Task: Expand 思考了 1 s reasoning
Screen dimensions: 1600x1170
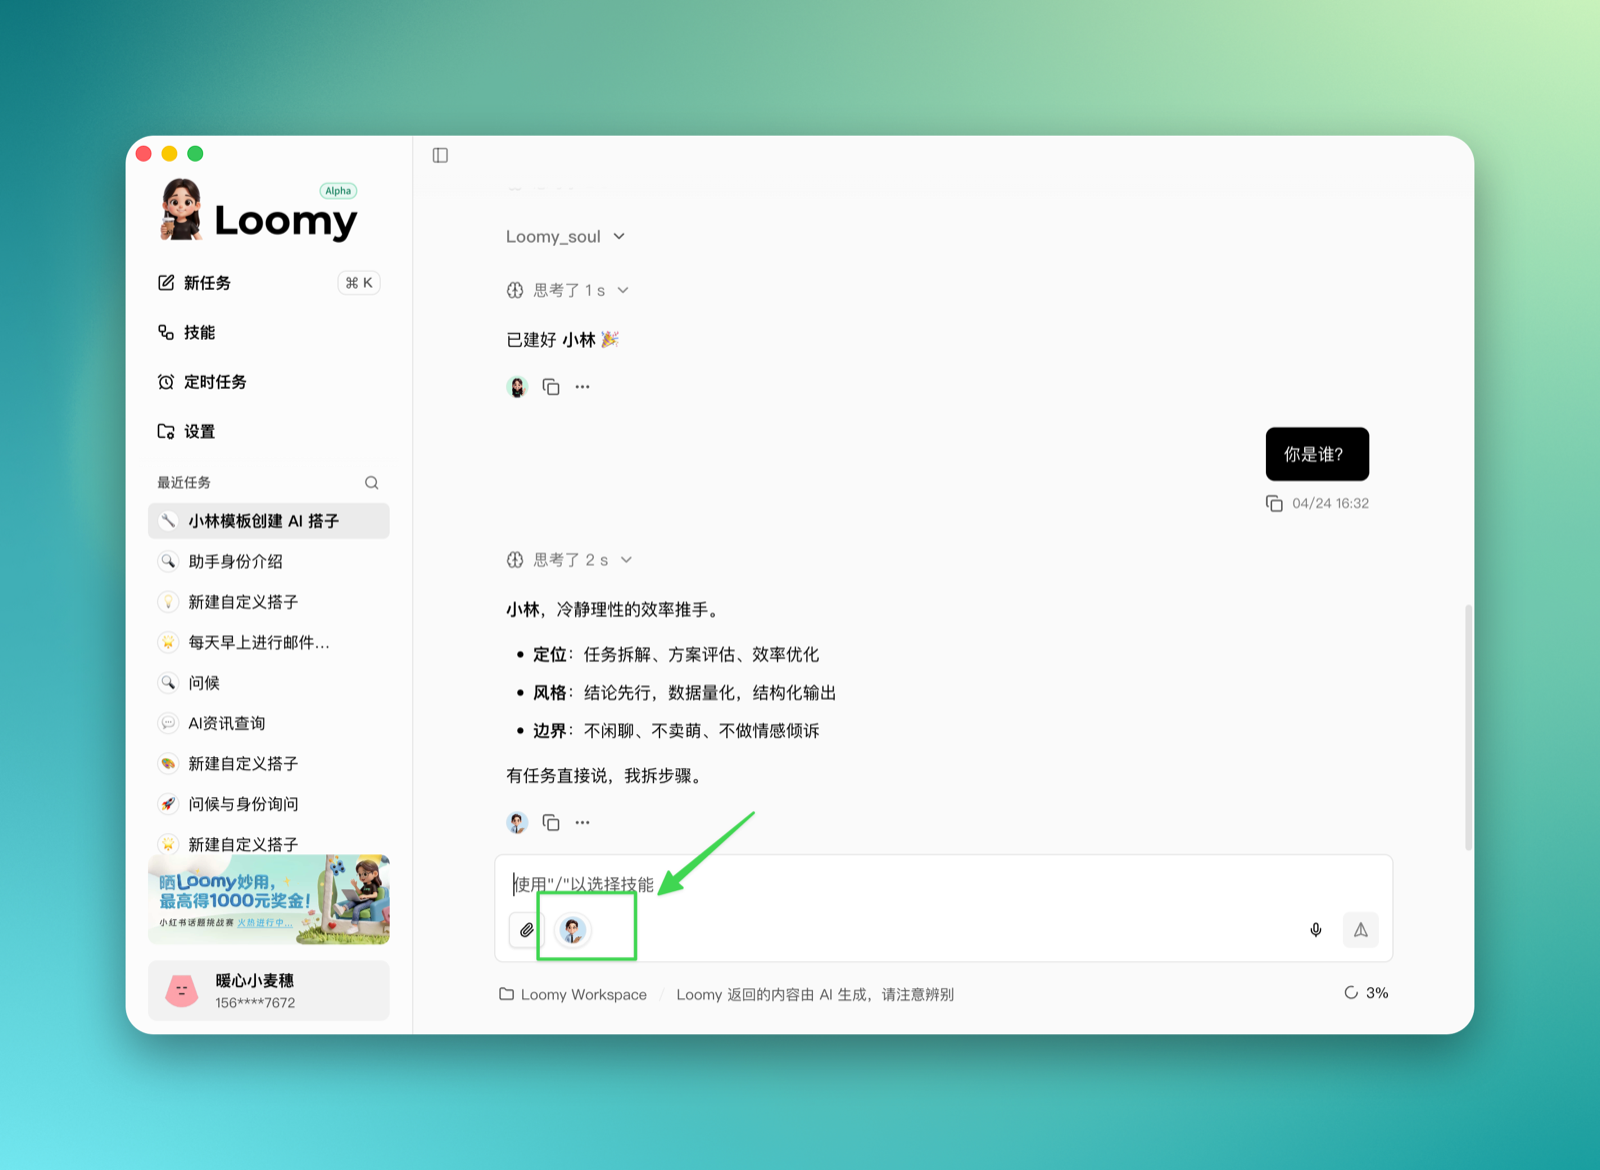Action: 568,290
